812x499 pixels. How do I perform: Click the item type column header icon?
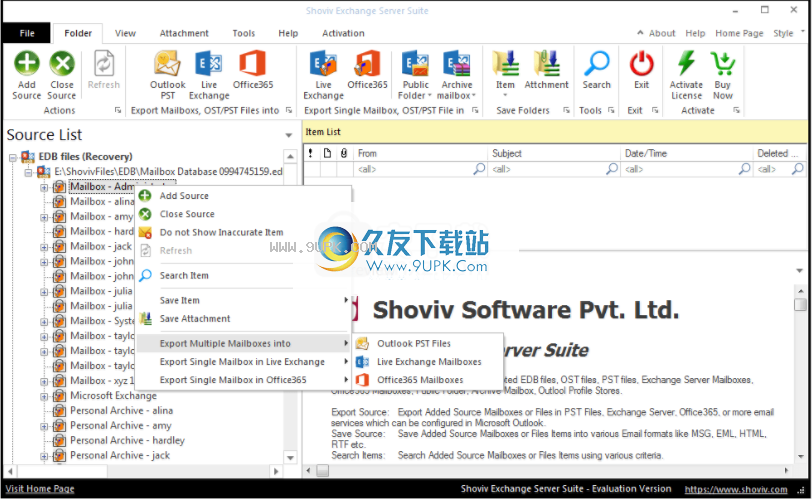pos(327,153)
